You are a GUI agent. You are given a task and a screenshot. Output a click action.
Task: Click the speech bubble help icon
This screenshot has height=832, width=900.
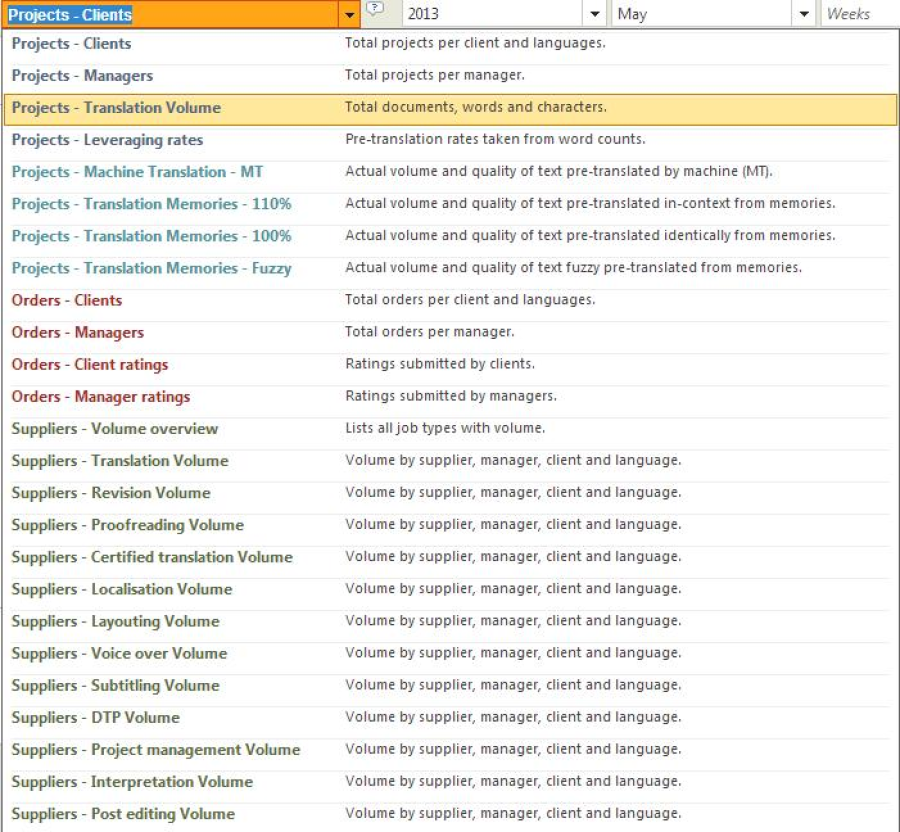pos(375,11)
